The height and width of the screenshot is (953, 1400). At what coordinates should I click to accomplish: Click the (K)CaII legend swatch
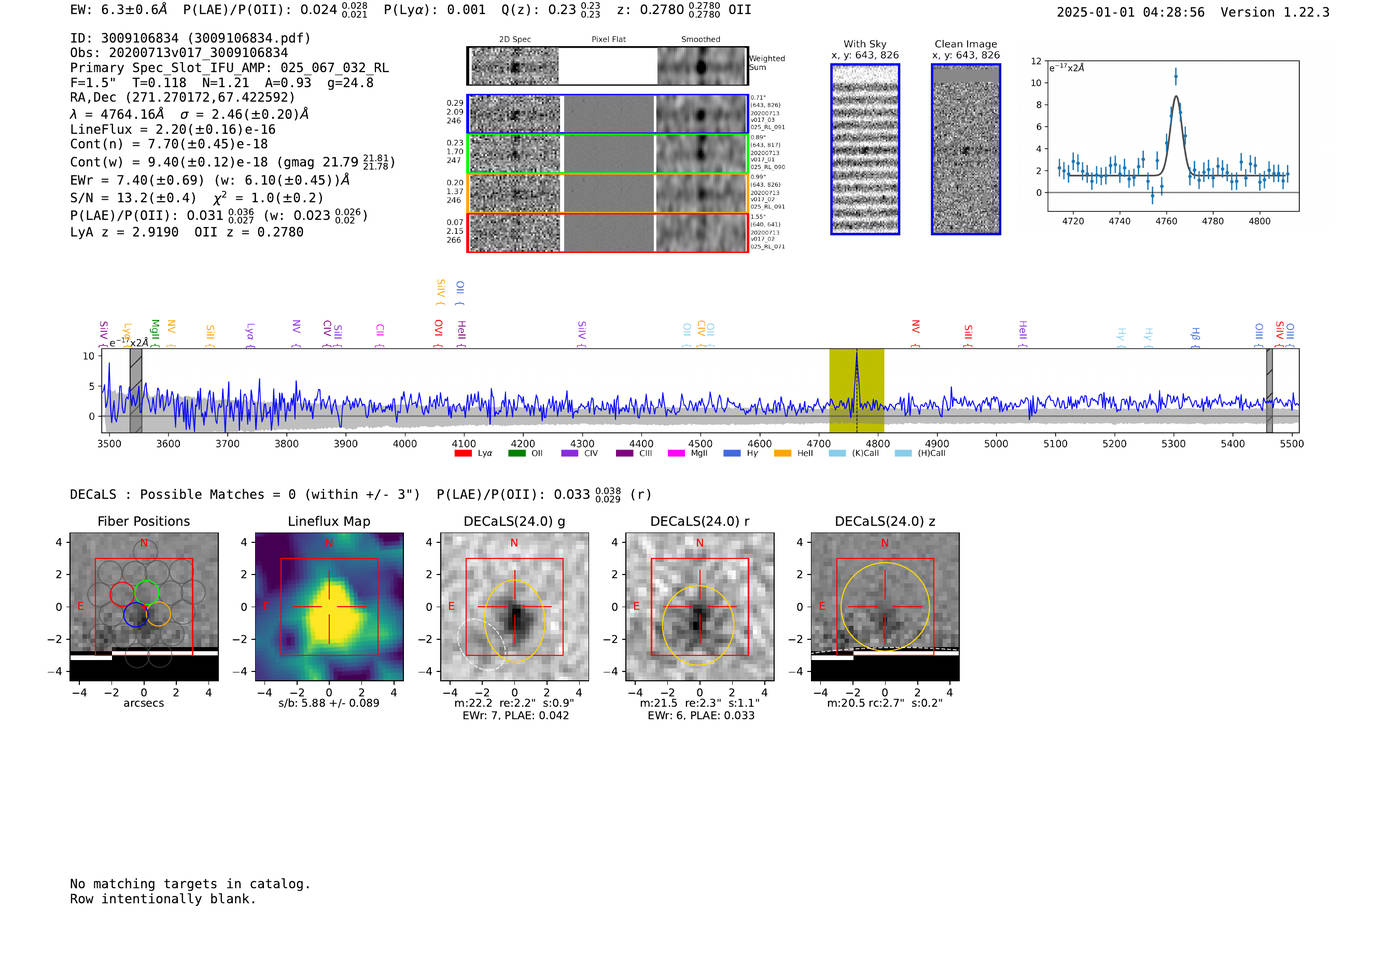(x=838, y=453)
